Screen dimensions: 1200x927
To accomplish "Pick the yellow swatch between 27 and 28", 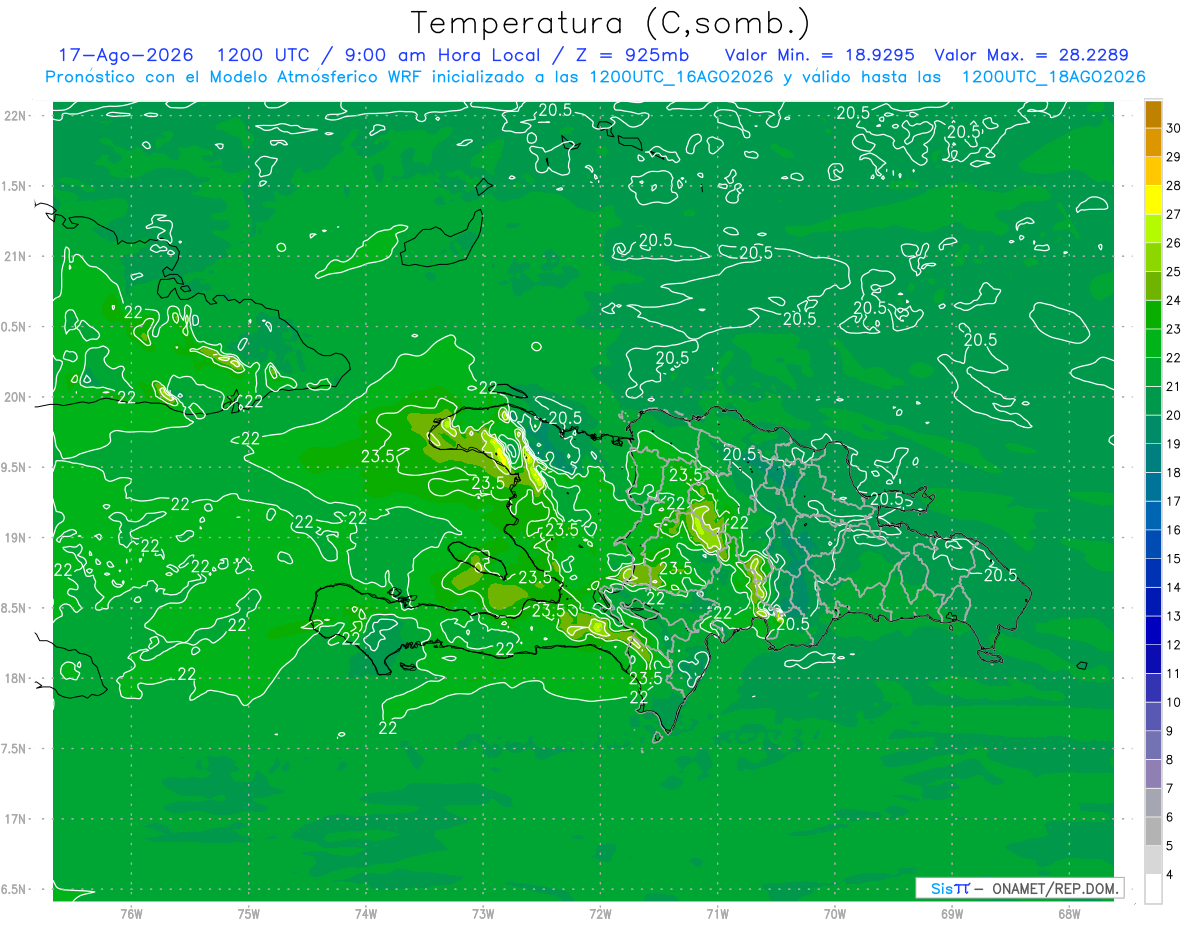I will pyautogui.click(x=1153, y=200).
